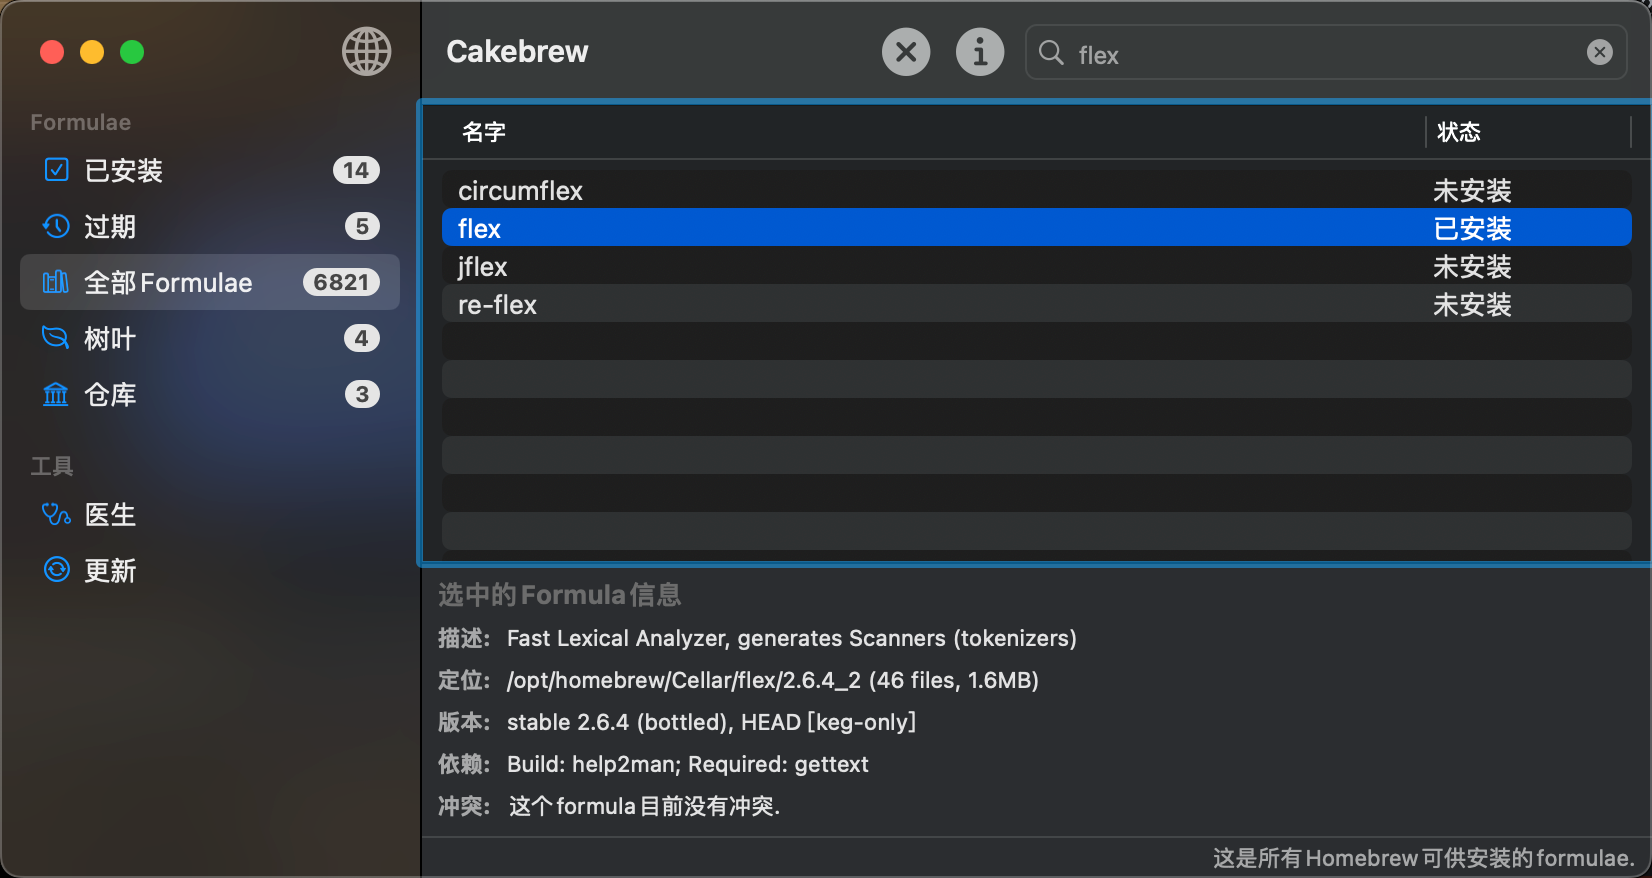
Task: Click the magnifier icon in search field
Action: click(1051, 53)
